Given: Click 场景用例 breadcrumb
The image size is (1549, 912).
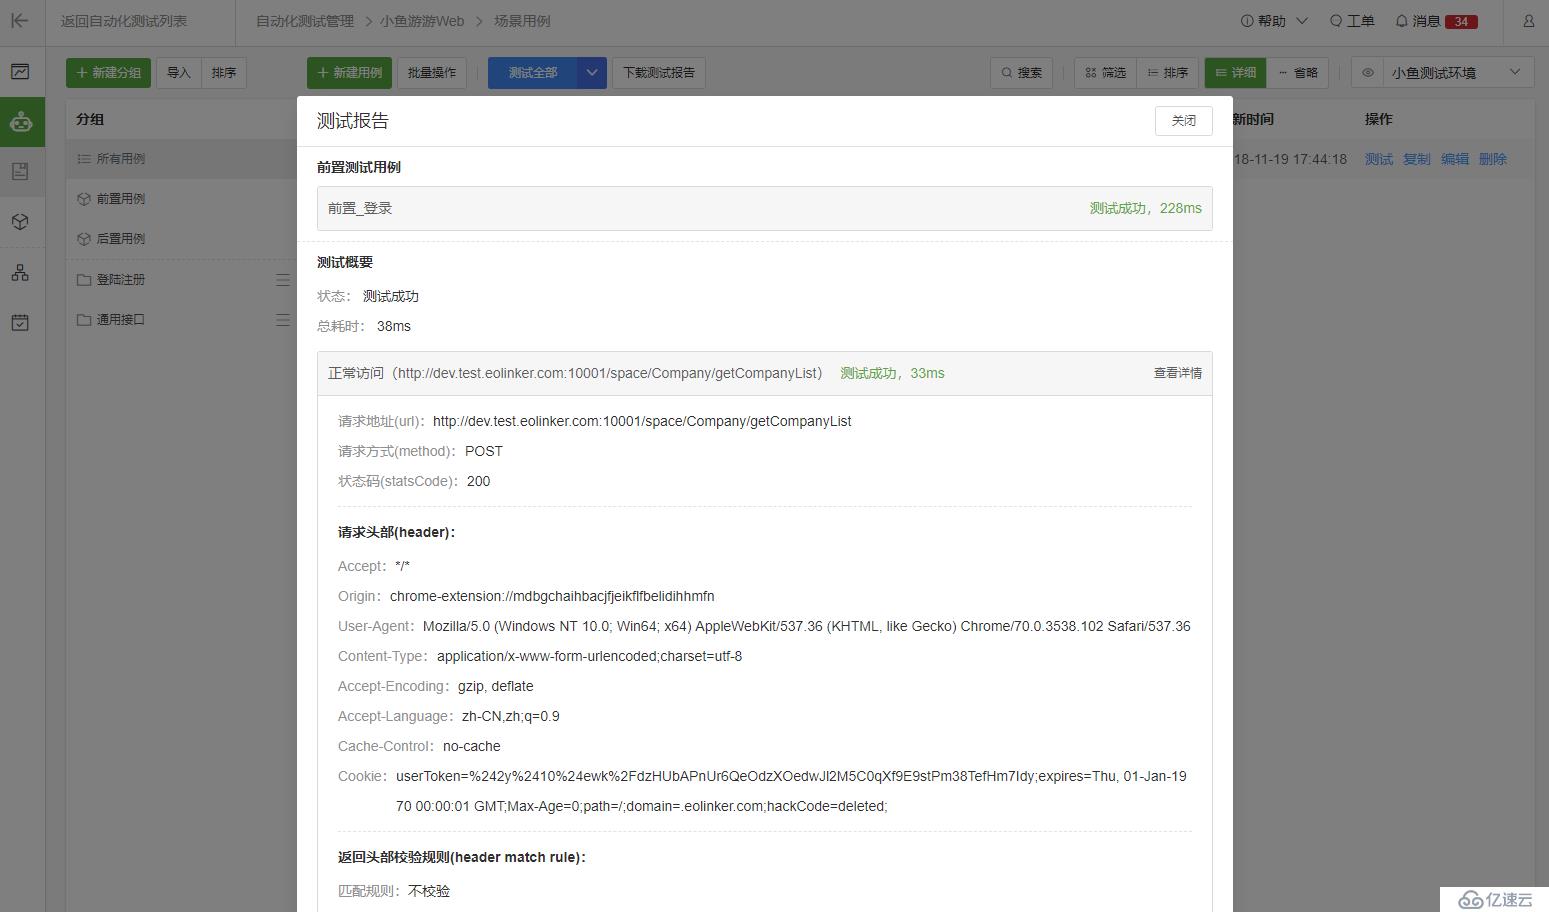Looking at the screenshot, I should 522,21.
